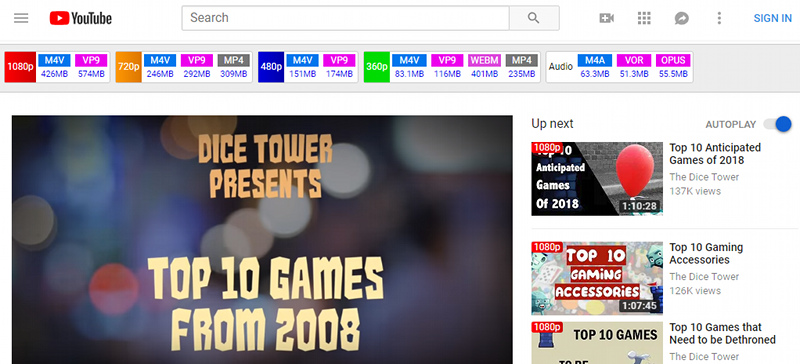Download audio M4A 63.3MB
800x364 pixels.
pos(595,67)
